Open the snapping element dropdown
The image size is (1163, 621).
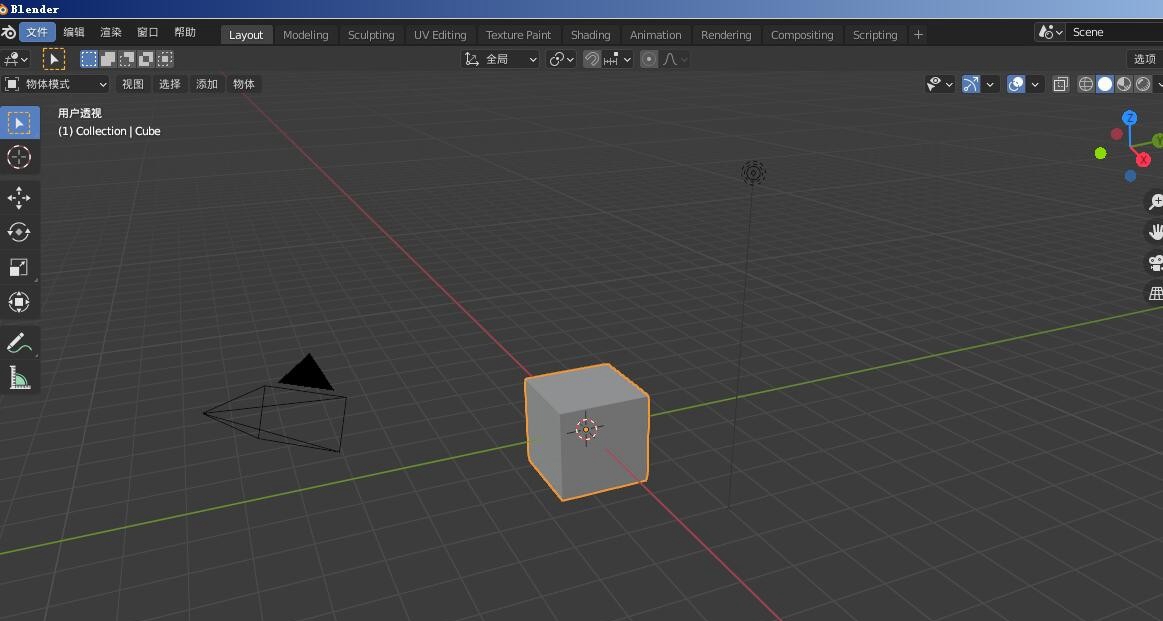[618, 59]
